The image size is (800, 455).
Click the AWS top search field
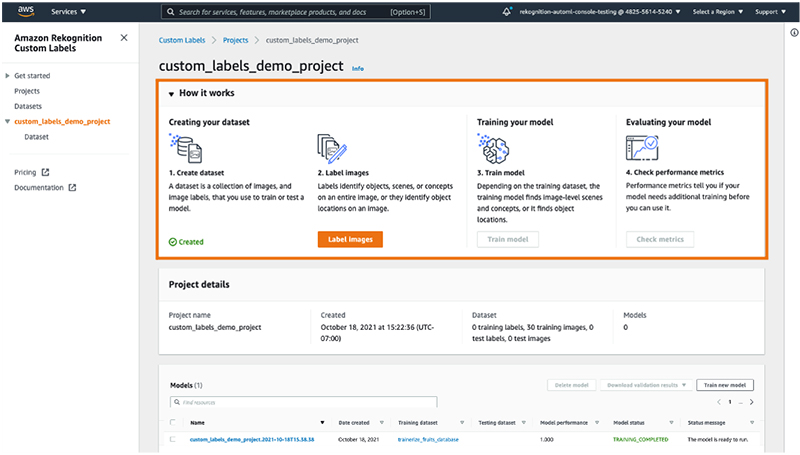coord(296,12)
